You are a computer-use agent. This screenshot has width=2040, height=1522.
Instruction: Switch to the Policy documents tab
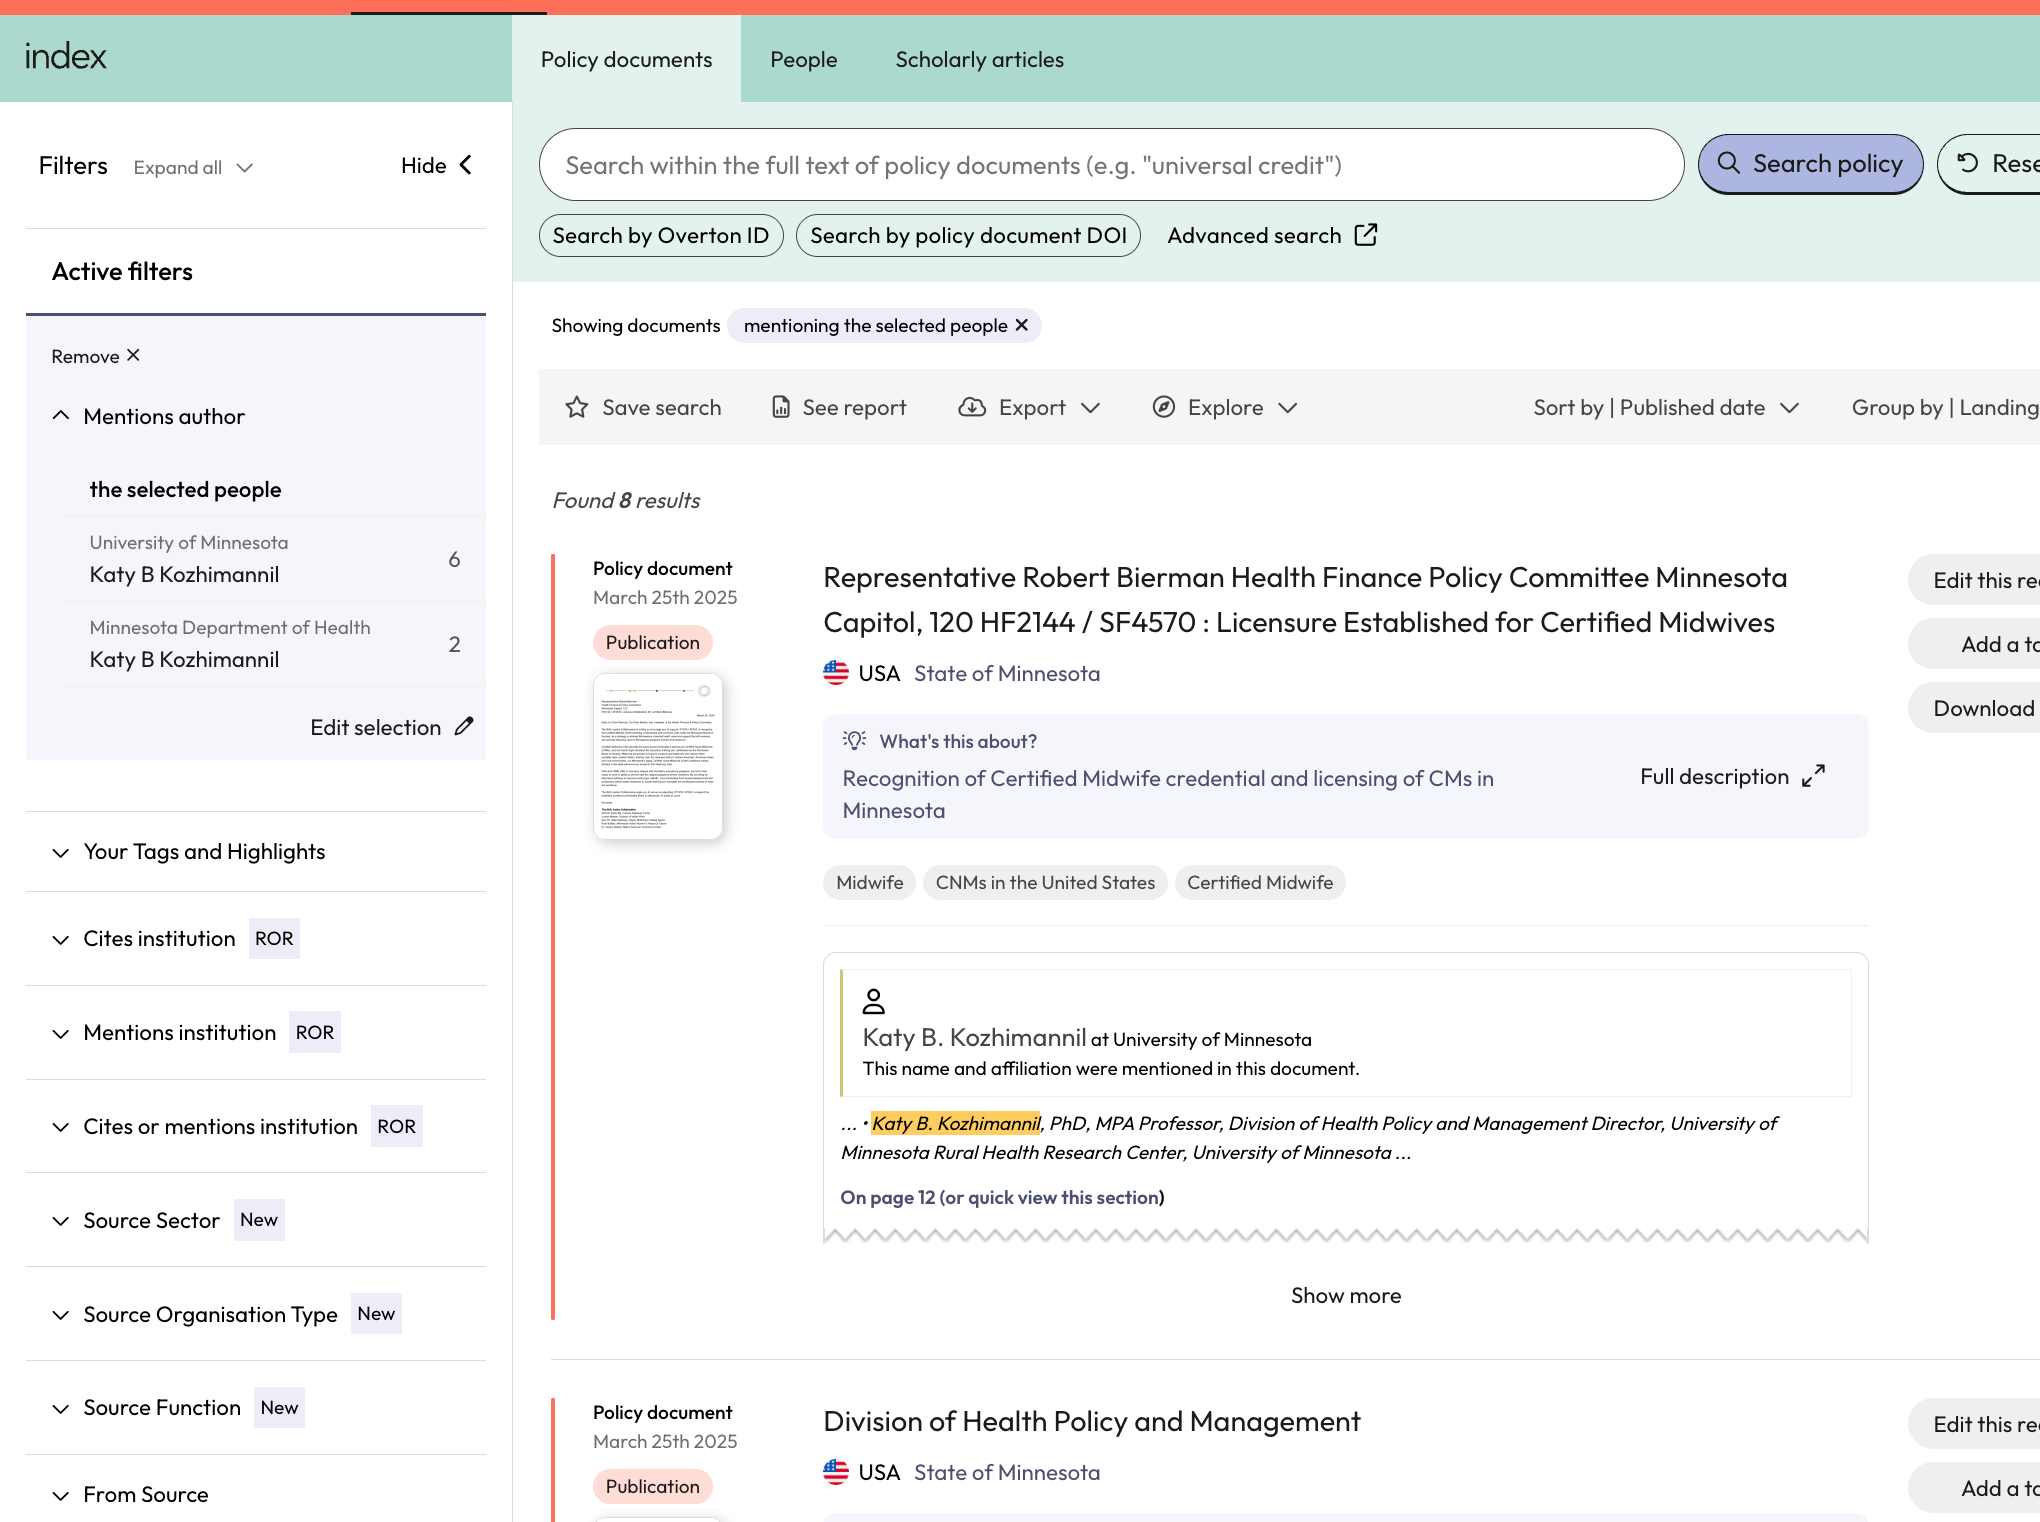626,59
